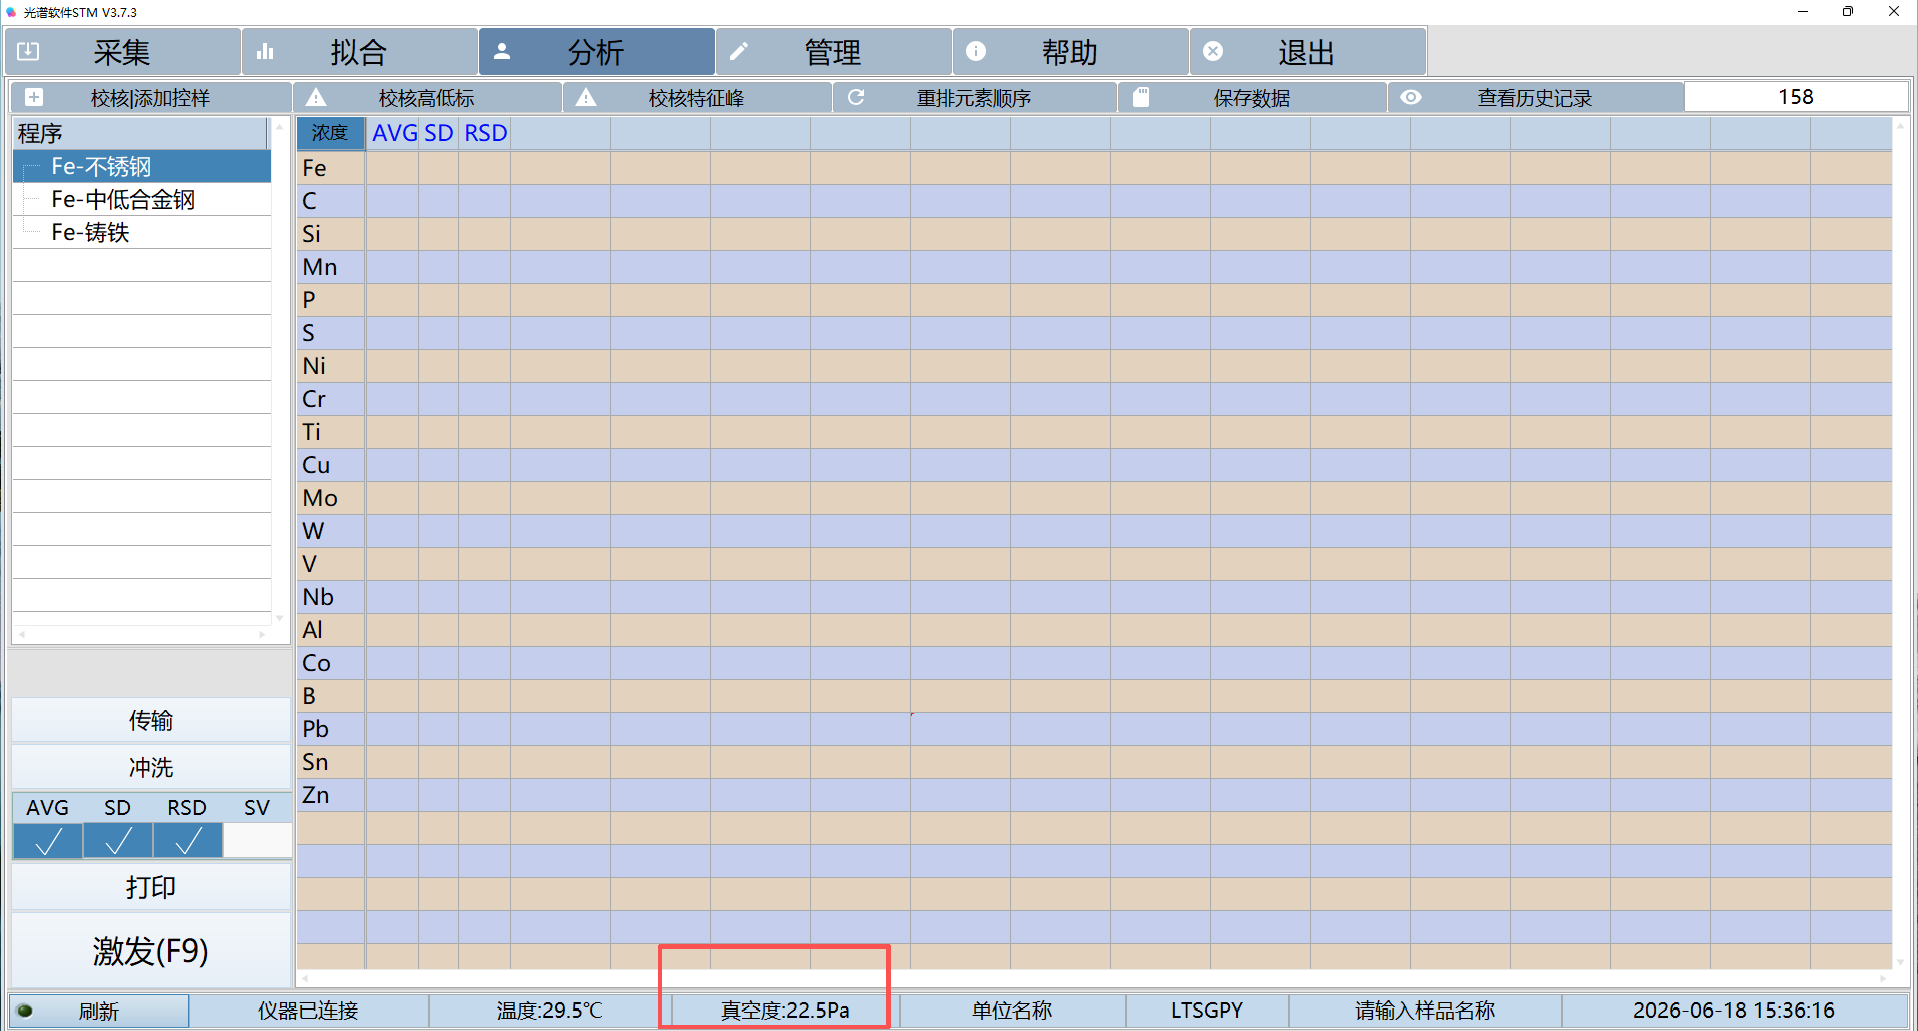The image size is (1918, 1031).
Task: Select the Fe-中低合金钢 program
Action: click(142, 199)
